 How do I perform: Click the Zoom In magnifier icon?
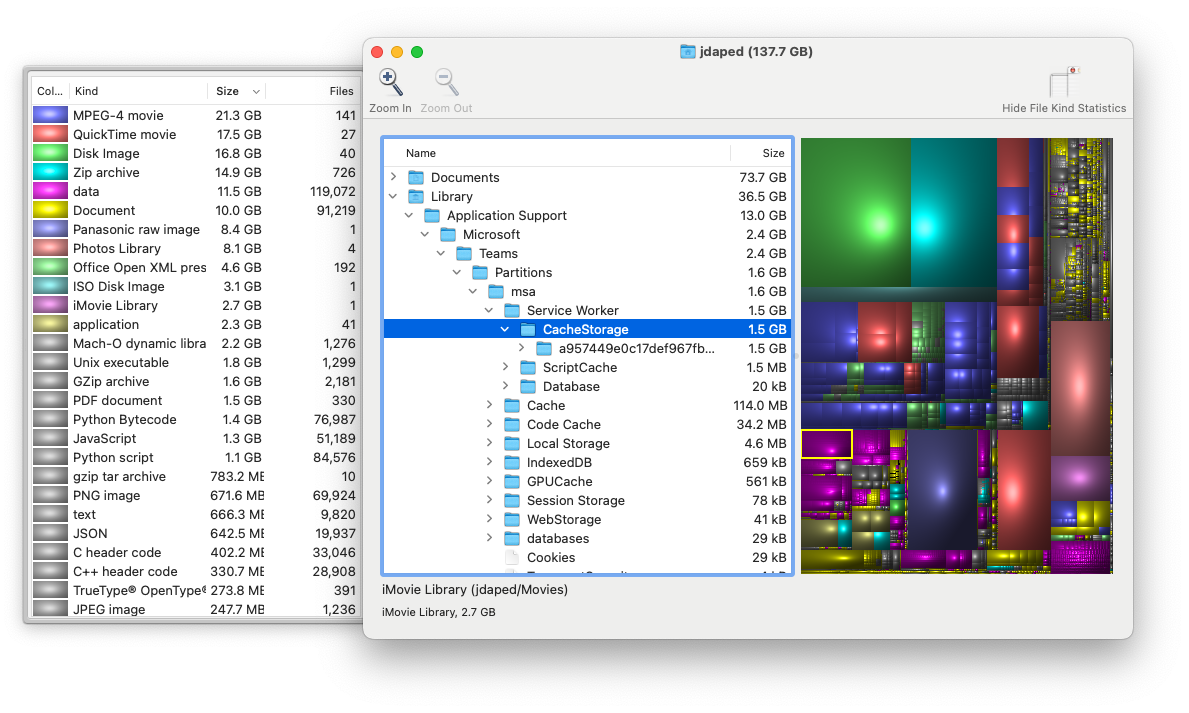pyautogui.click(x=389, y=81)
